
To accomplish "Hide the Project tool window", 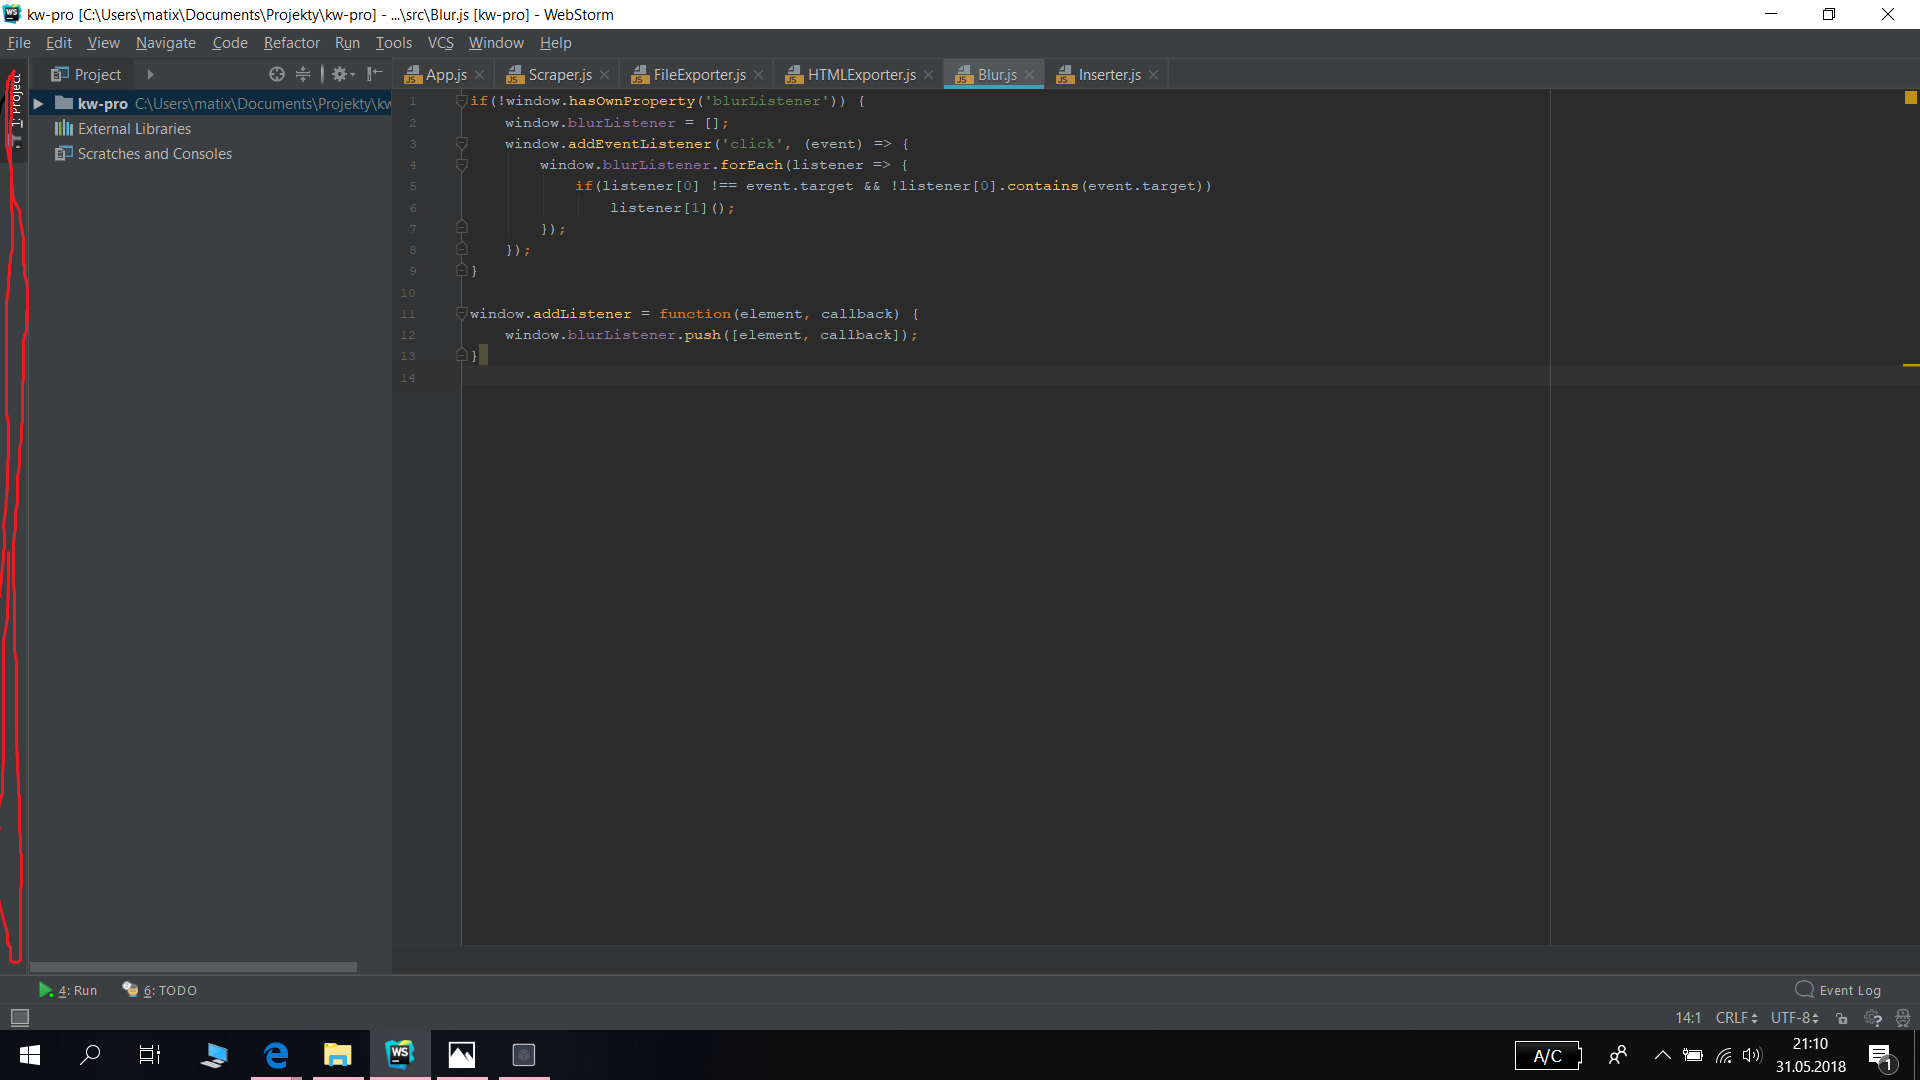I will click(375, 73).
